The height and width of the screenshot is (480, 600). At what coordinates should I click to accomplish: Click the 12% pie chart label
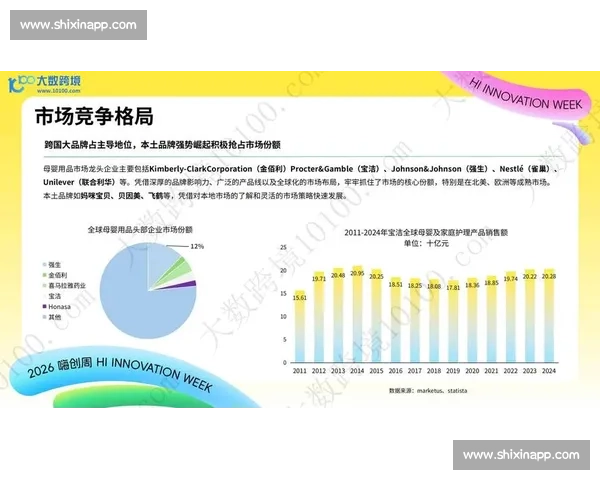tap(197, 246)
